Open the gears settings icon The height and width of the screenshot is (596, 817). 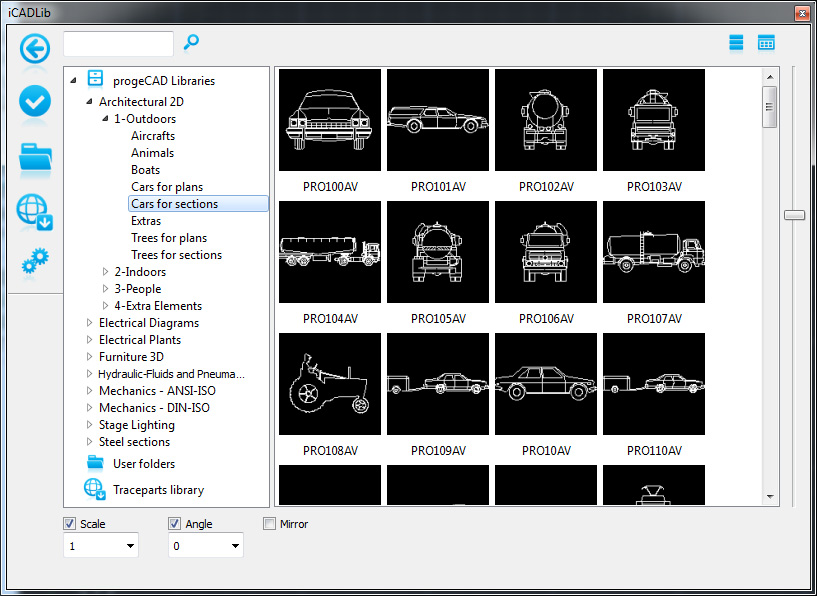point(35,262)
